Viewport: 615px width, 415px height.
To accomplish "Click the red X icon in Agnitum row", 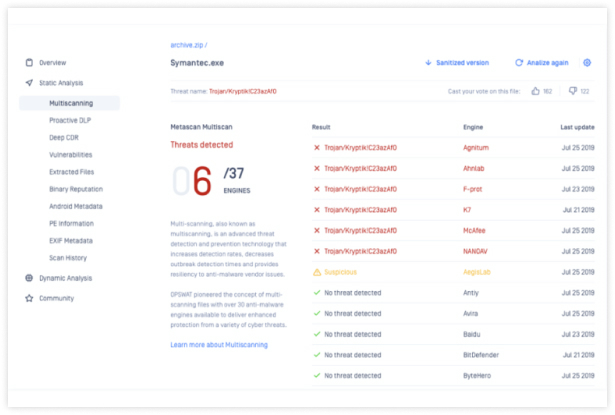I will (x=317, y=147).
